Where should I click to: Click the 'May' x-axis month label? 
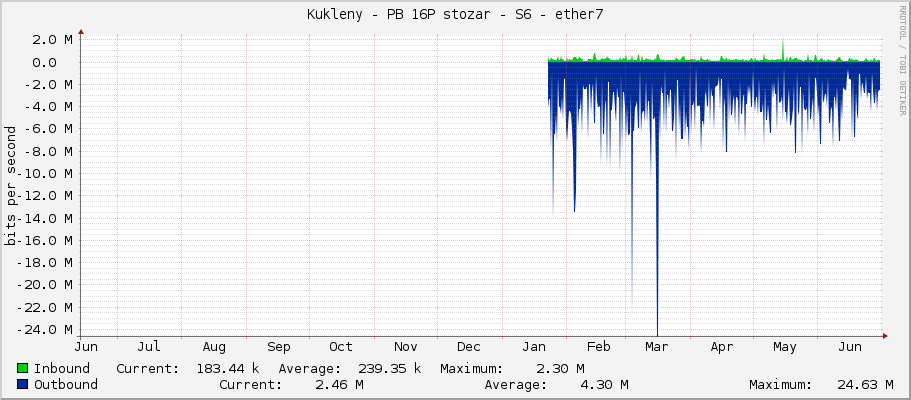(784, 347)
